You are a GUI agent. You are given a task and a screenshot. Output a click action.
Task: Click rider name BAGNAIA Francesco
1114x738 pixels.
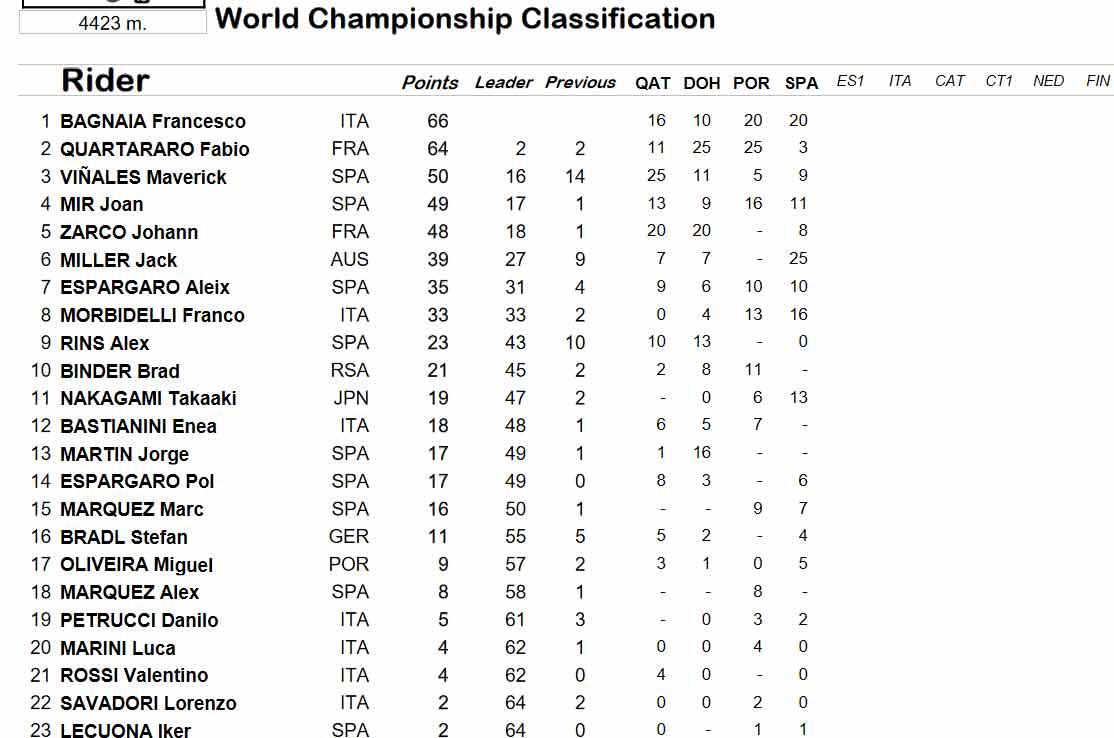(x=153, y=121)
